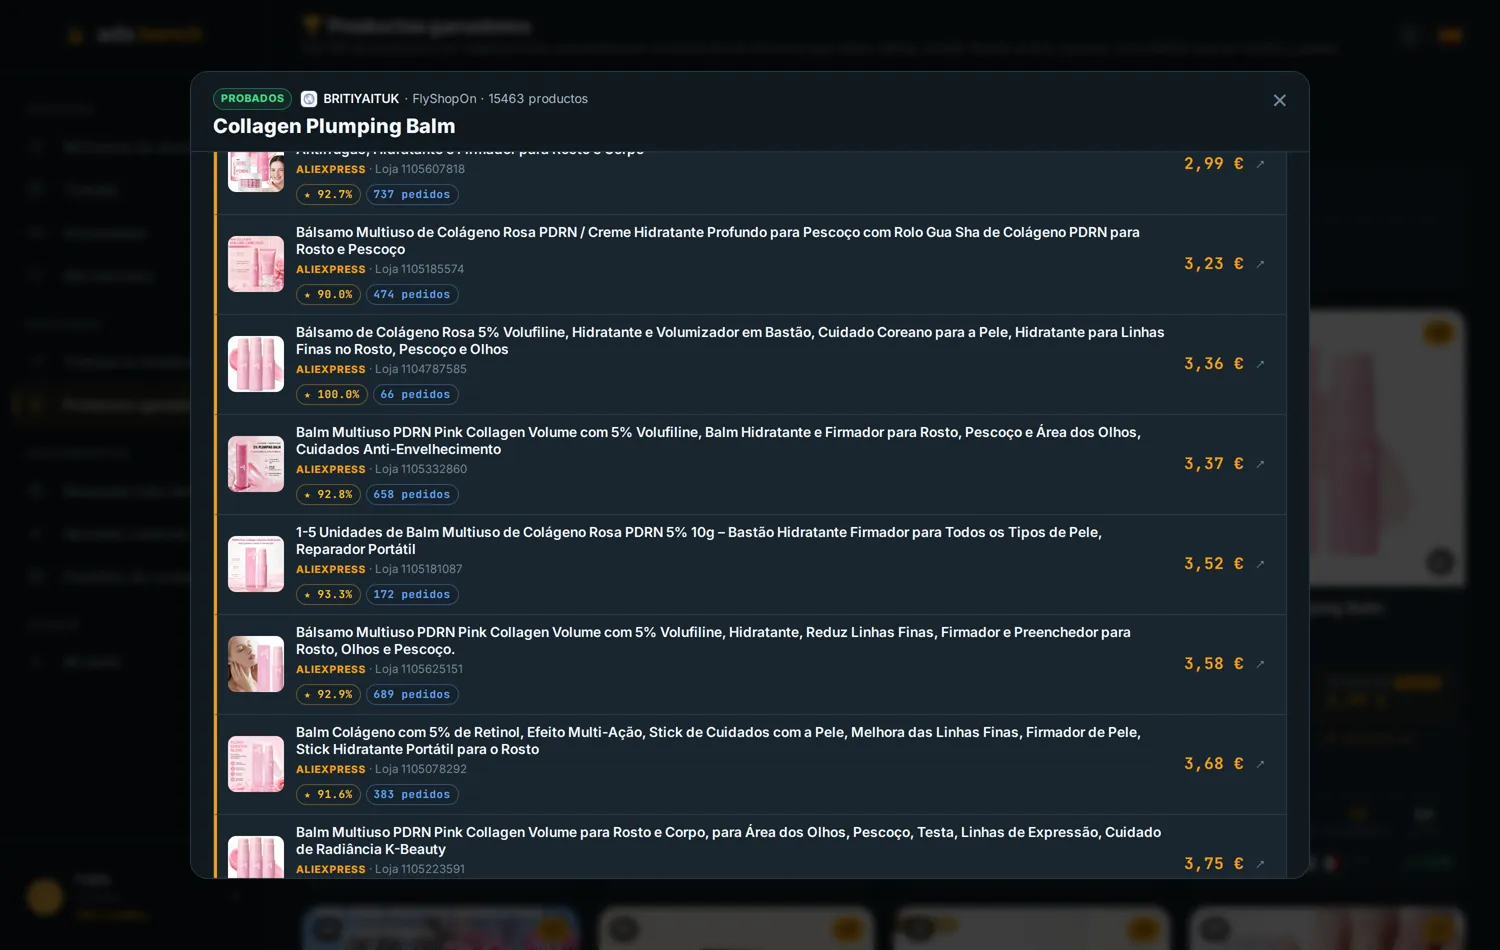This screenshot has width=1500, height=950.
Task: Open external link for the 2,99 € product
Action: (1260, 164)
